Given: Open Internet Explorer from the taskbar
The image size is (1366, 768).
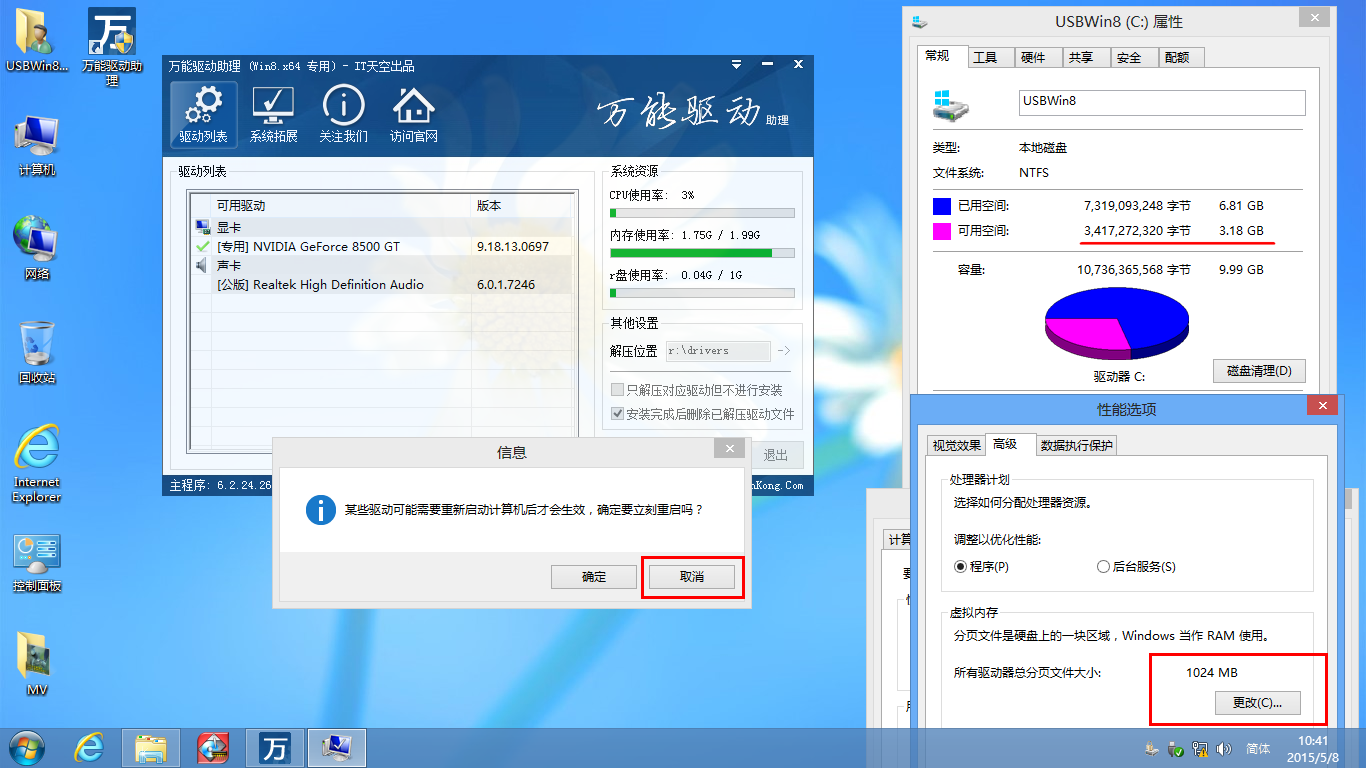Looking at the screenshot, I should point(89,747).
